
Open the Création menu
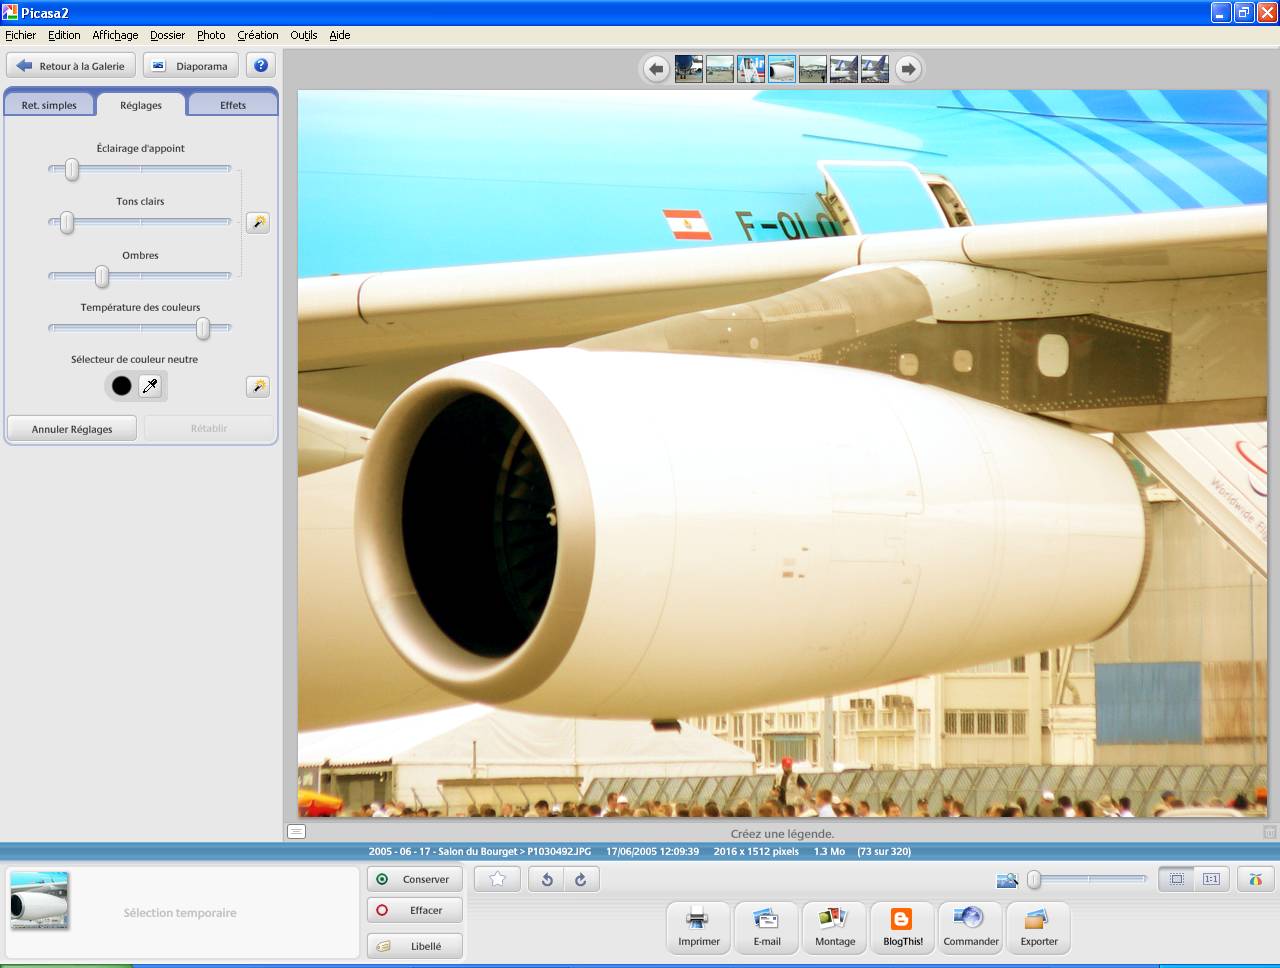[258, 35]
